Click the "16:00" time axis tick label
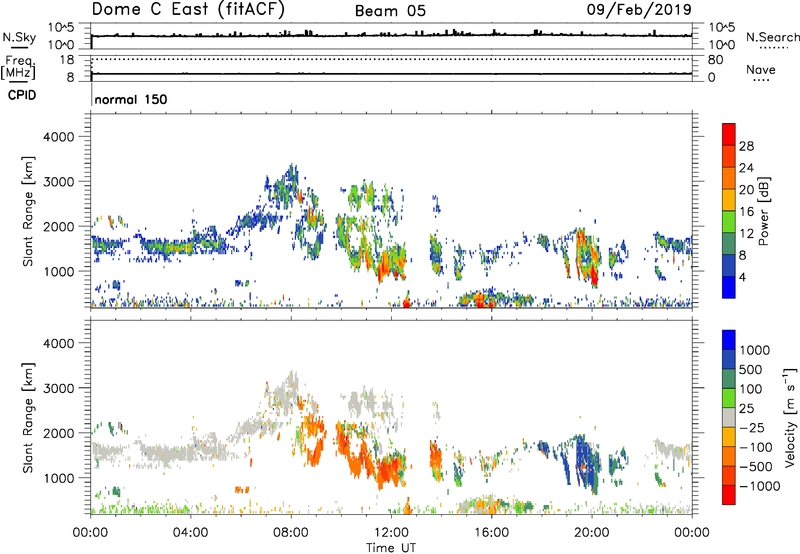Viewport: 800px width, 554px height. click(491, 533)
